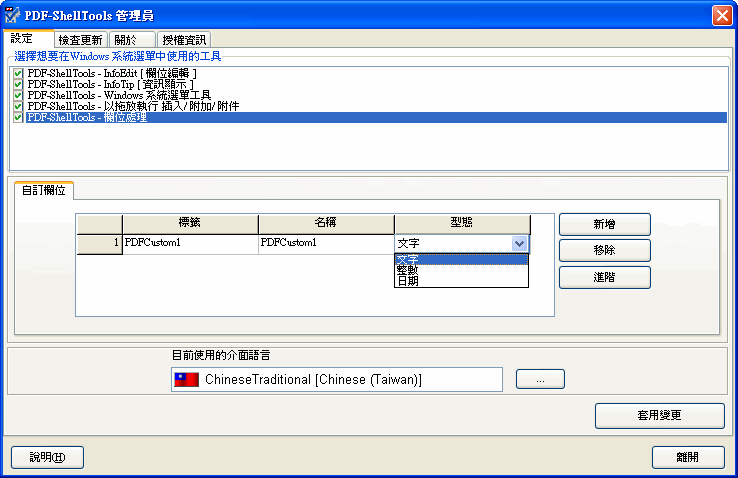Select the 自訂欄位 tab
Screen dimensions: 738x478
click(44, 190)
